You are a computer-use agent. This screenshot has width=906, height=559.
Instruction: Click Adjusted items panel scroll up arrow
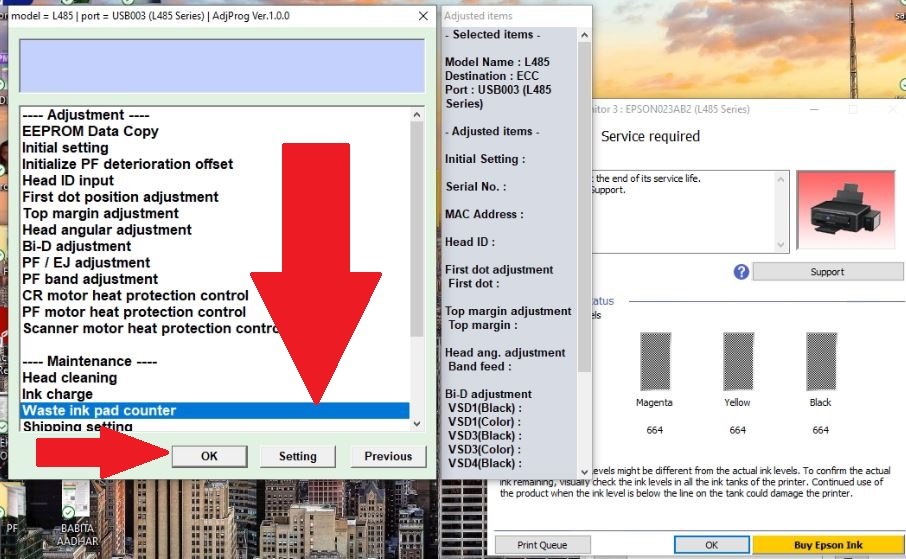click(584, 35)
